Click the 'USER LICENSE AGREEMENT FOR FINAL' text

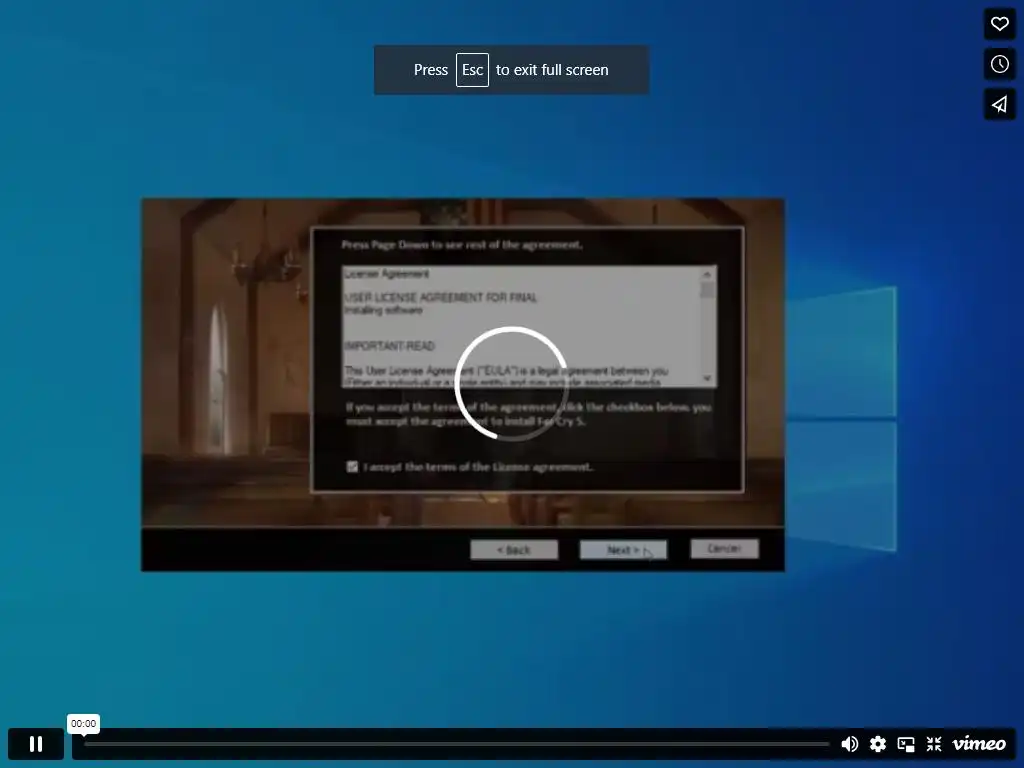pos(441,298)
